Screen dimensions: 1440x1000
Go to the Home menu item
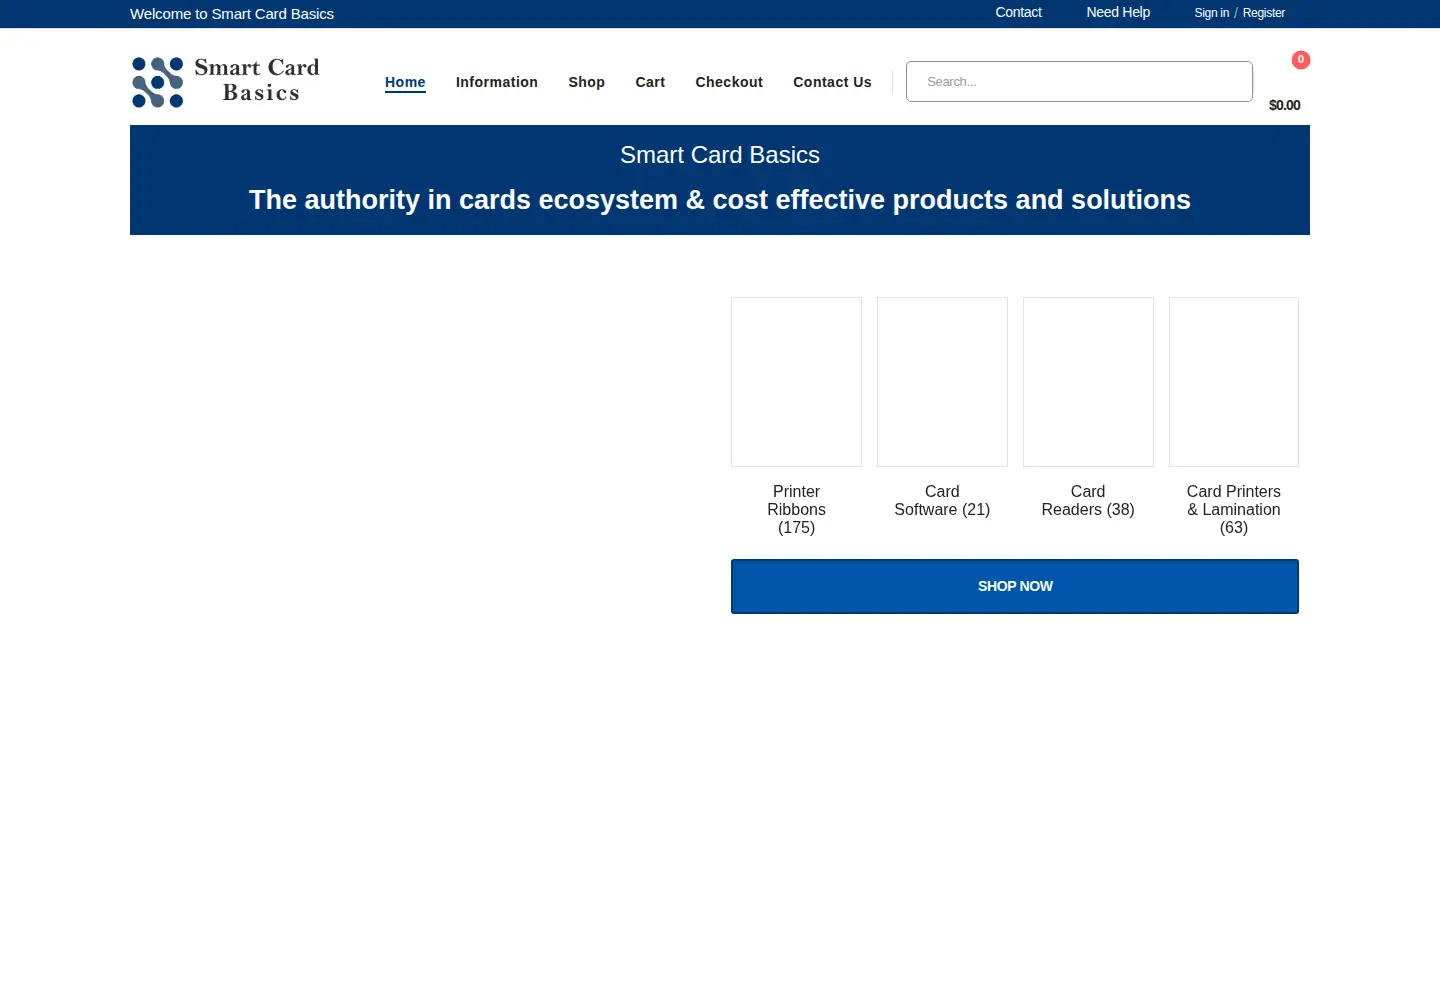point(405,82)
